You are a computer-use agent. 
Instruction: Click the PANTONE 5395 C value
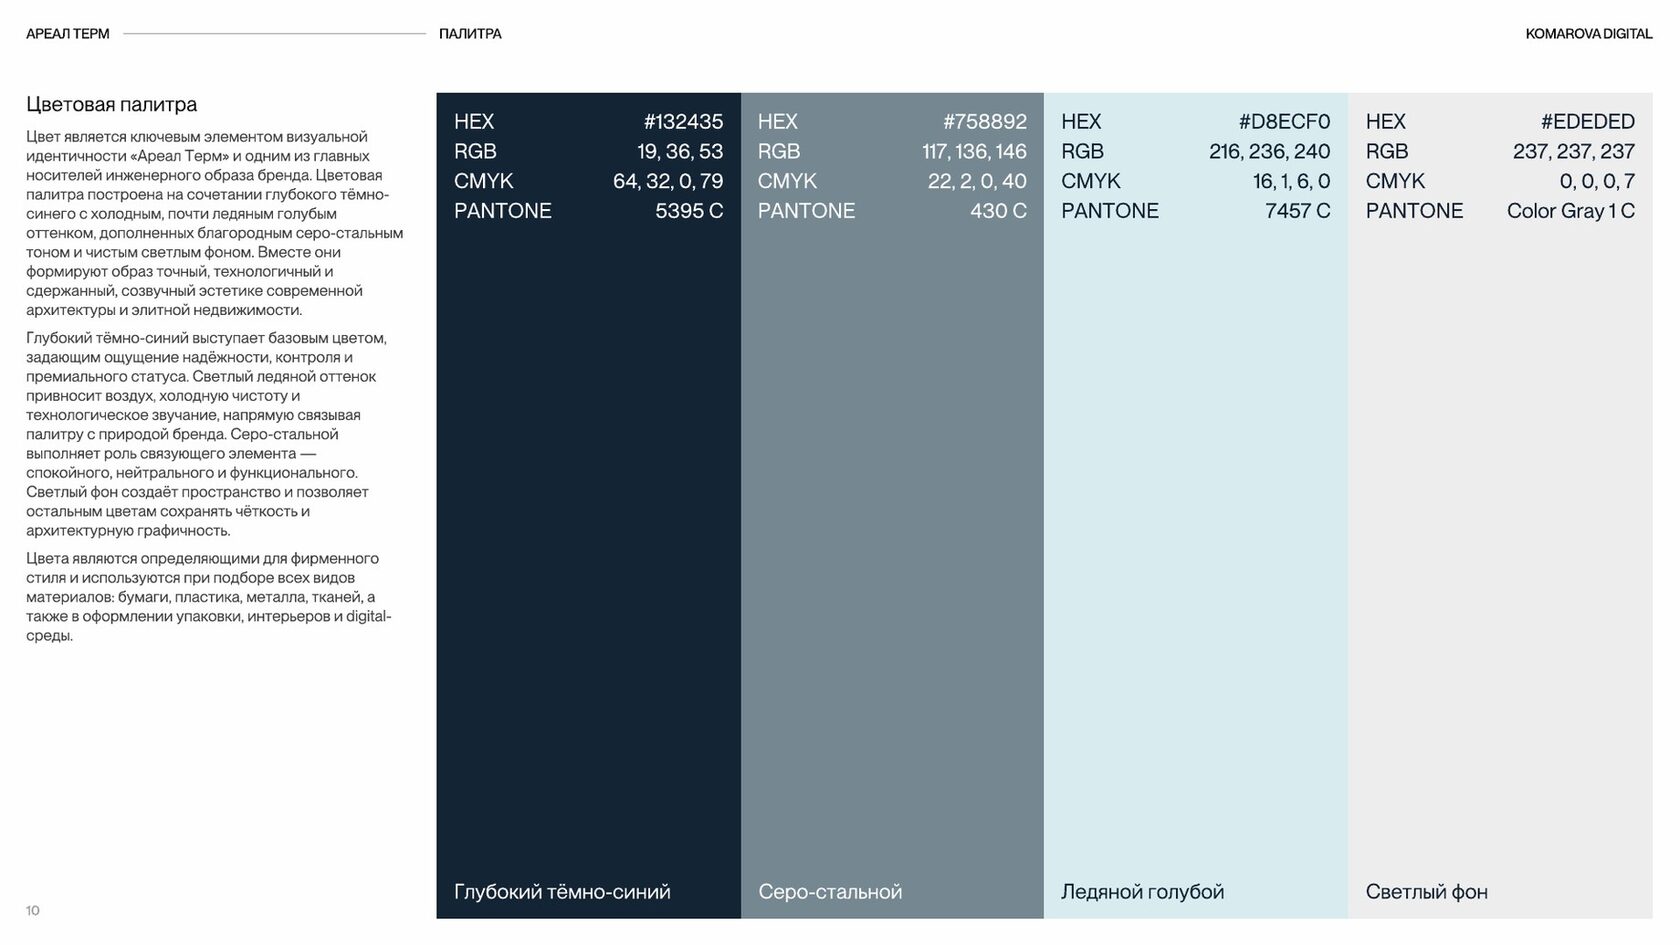pos(689,211)
